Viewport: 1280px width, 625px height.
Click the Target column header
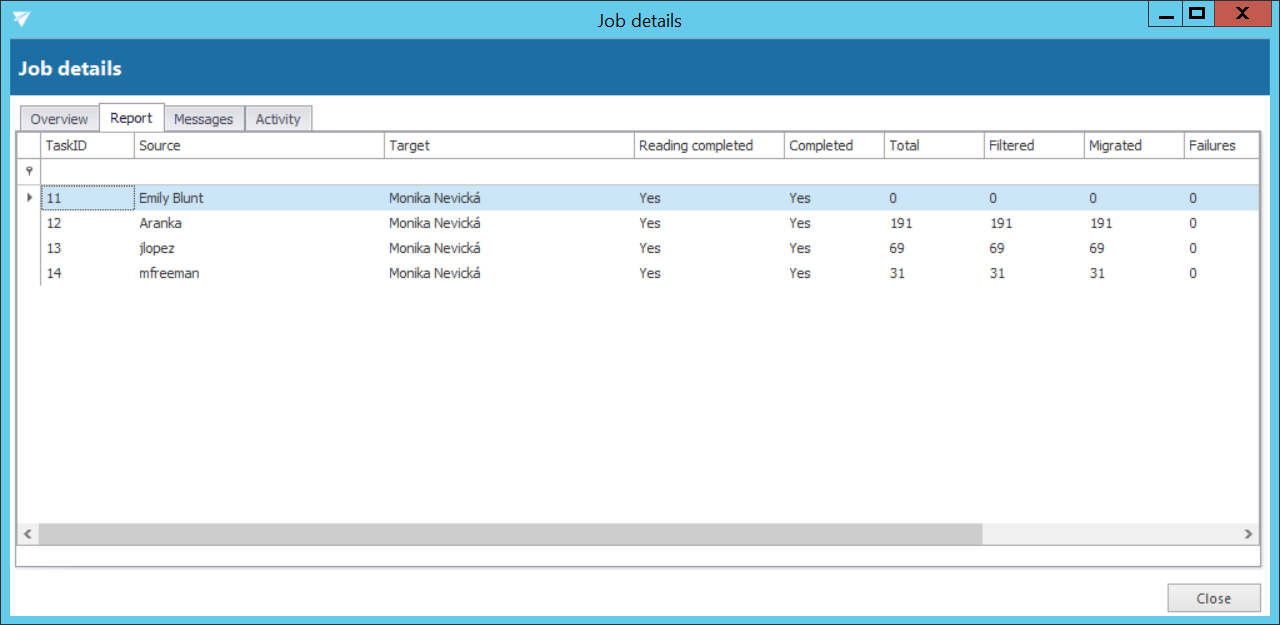[x=509, y=146]
